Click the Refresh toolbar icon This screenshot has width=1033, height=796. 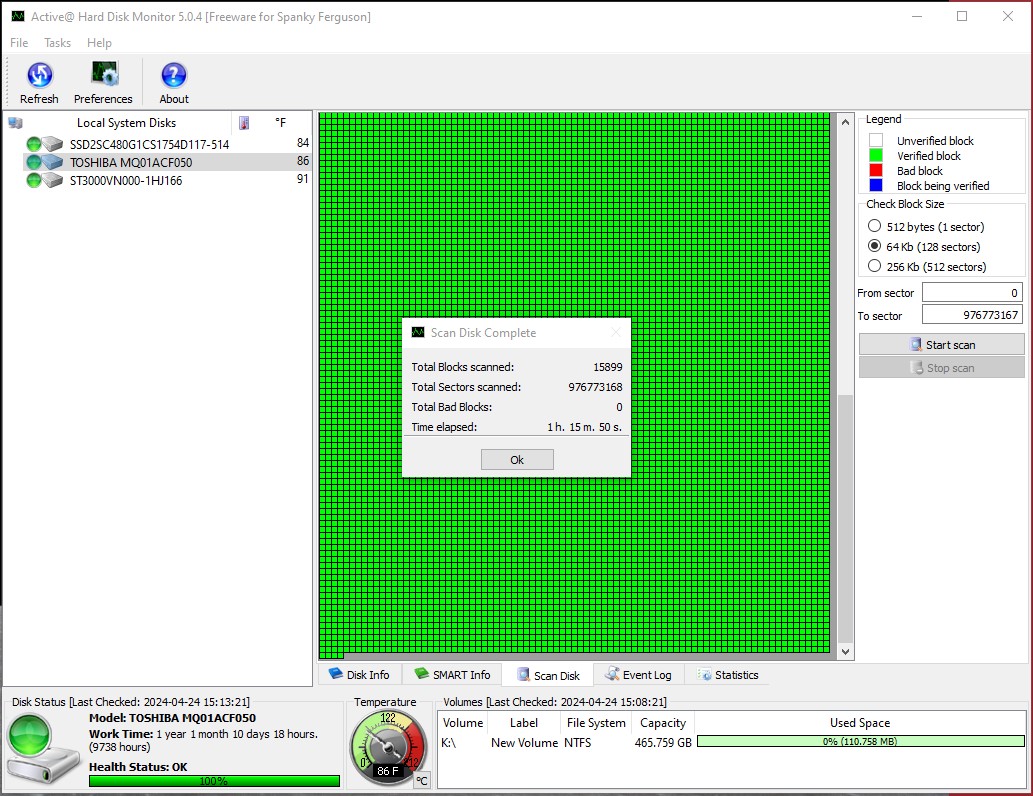click(39, 76)
